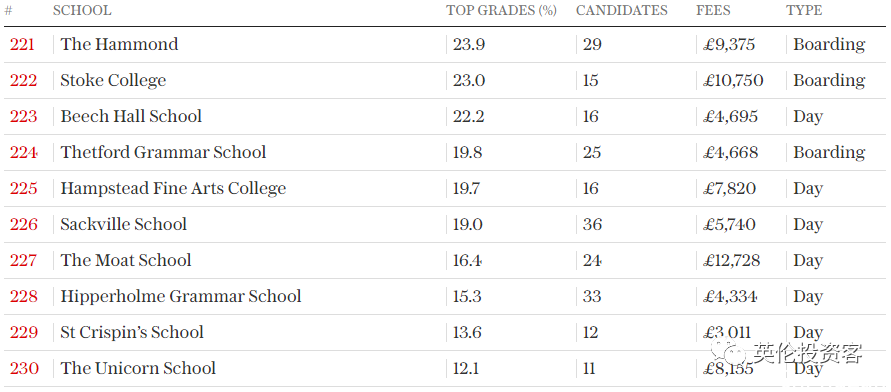Screen dimensions: 891x392
Task: Click the £12,728 fee value
Action: click(x=731, y=261)
